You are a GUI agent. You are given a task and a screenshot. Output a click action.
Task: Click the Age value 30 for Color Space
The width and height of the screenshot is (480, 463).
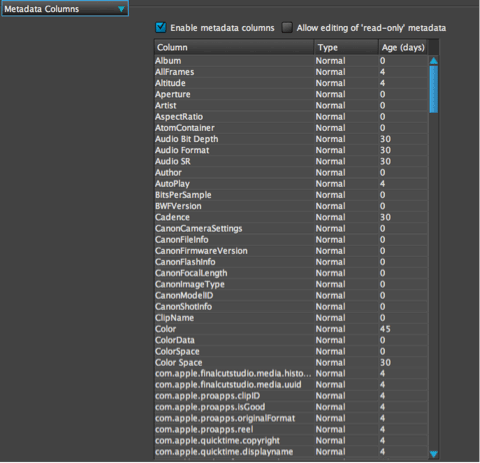[385, 362]
